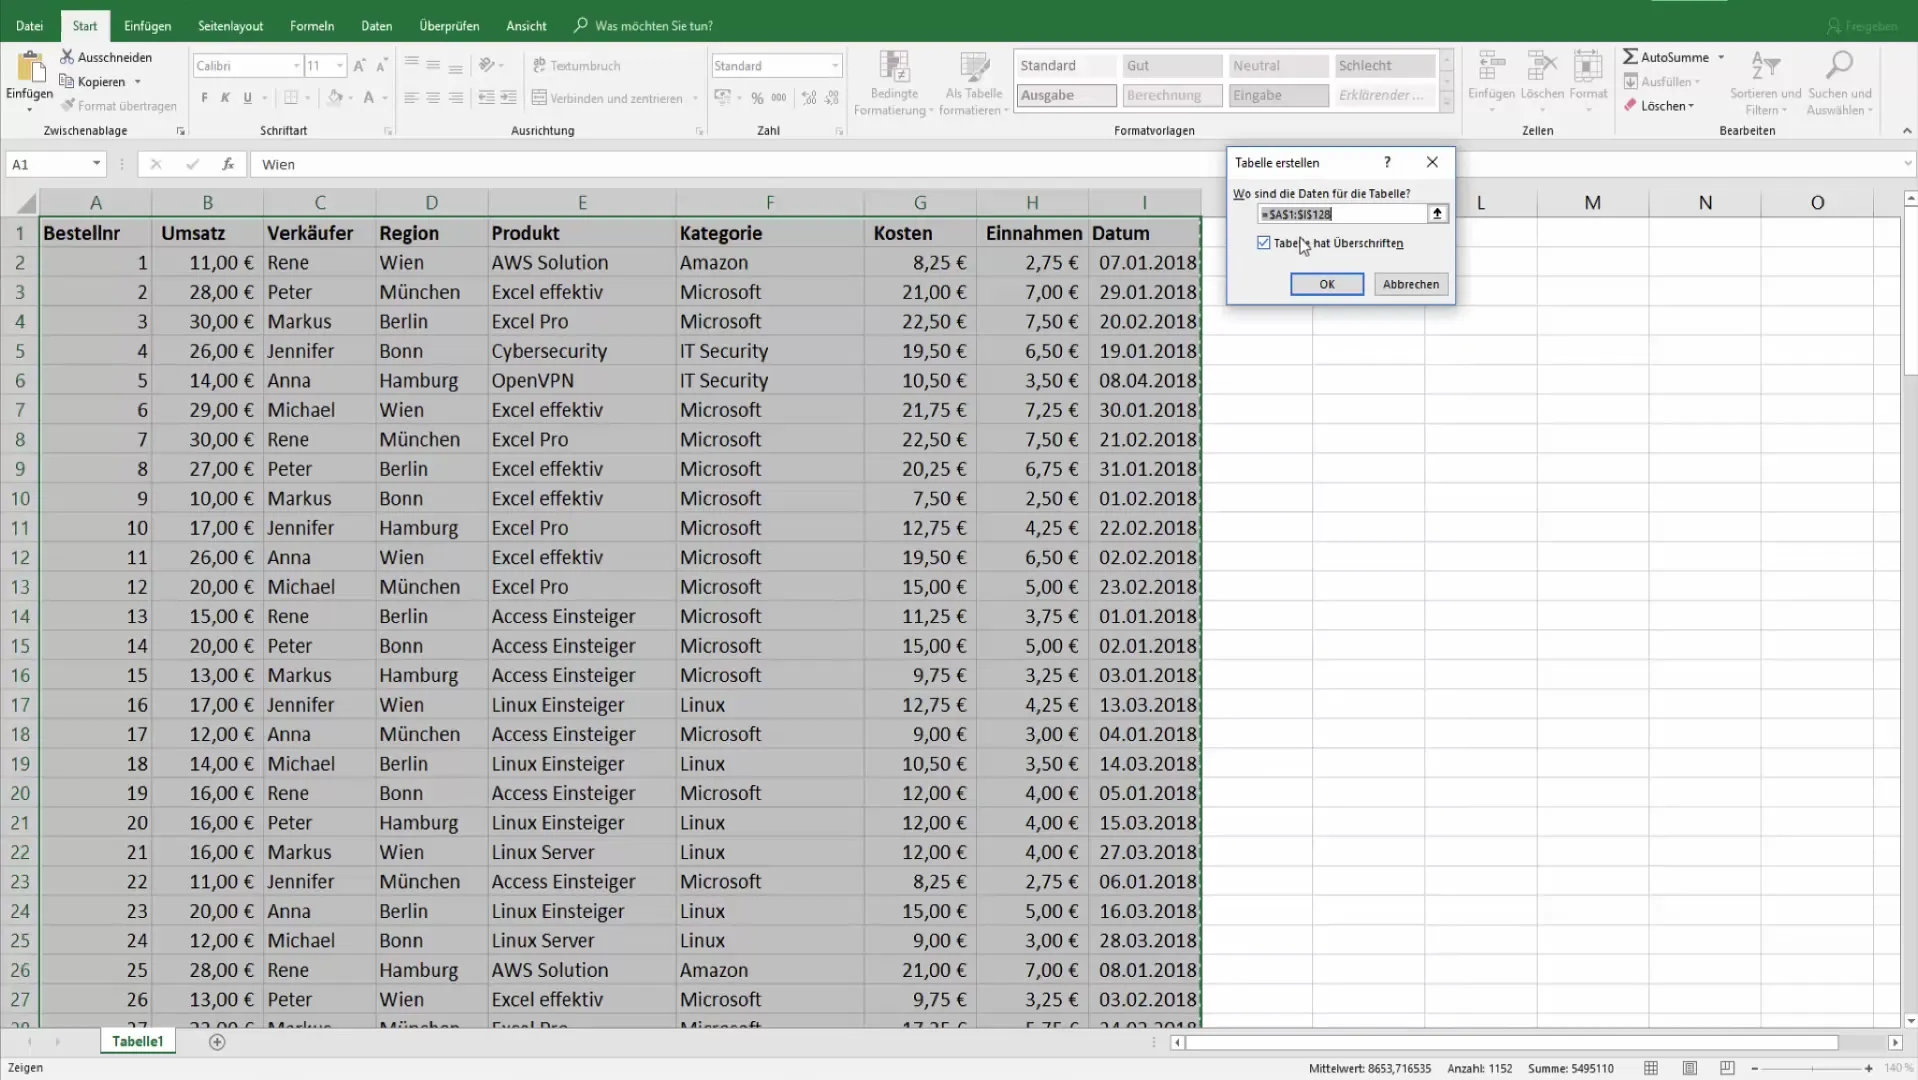
Task: Collapse the ribbon chevron
Action: (x=1906, y=131)
